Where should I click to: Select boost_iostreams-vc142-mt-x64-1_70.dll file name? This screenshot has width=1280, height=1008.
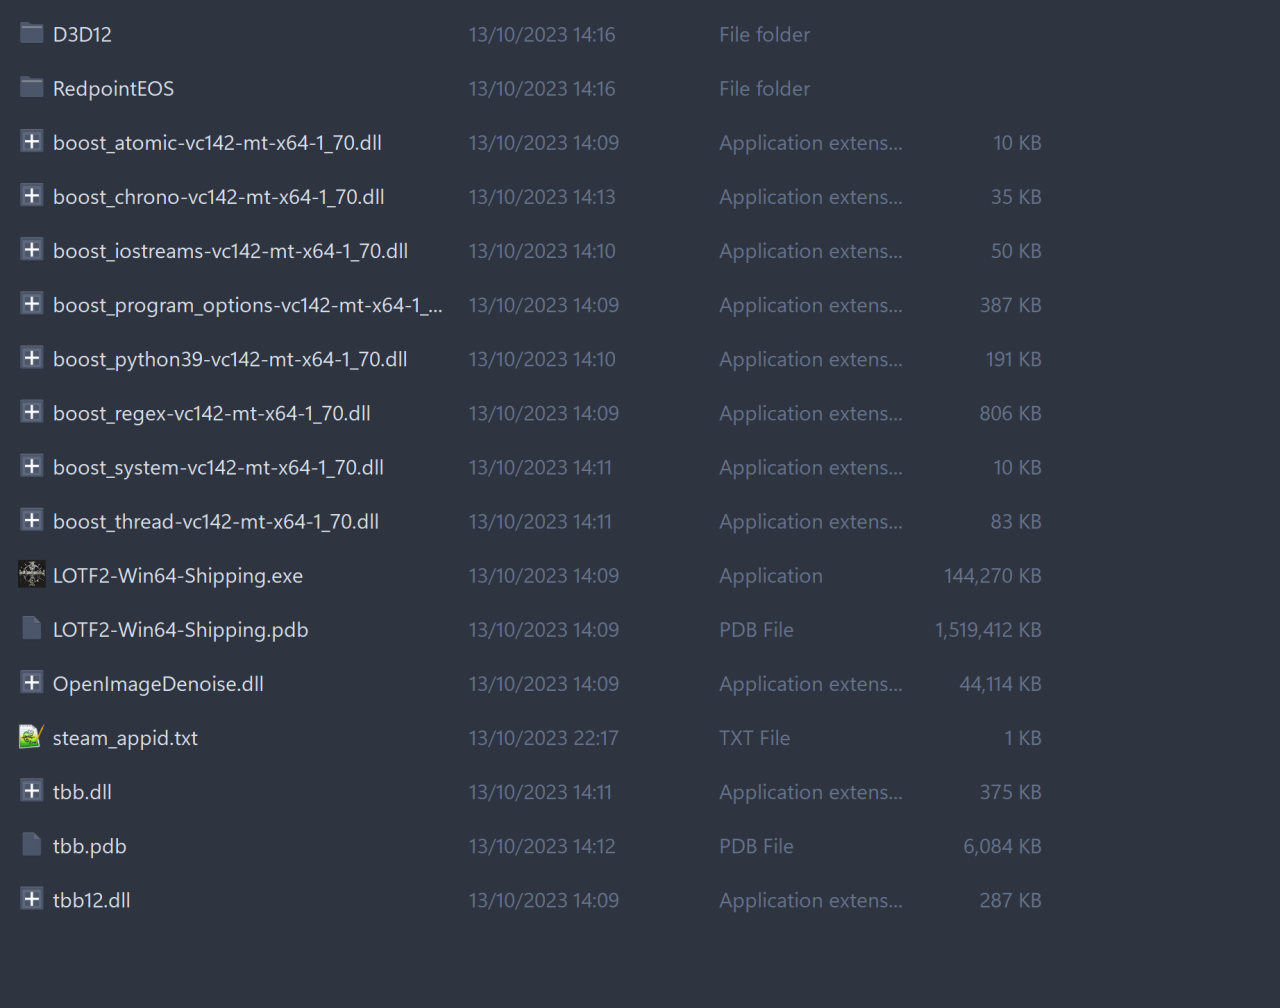(x=230, y=251)
